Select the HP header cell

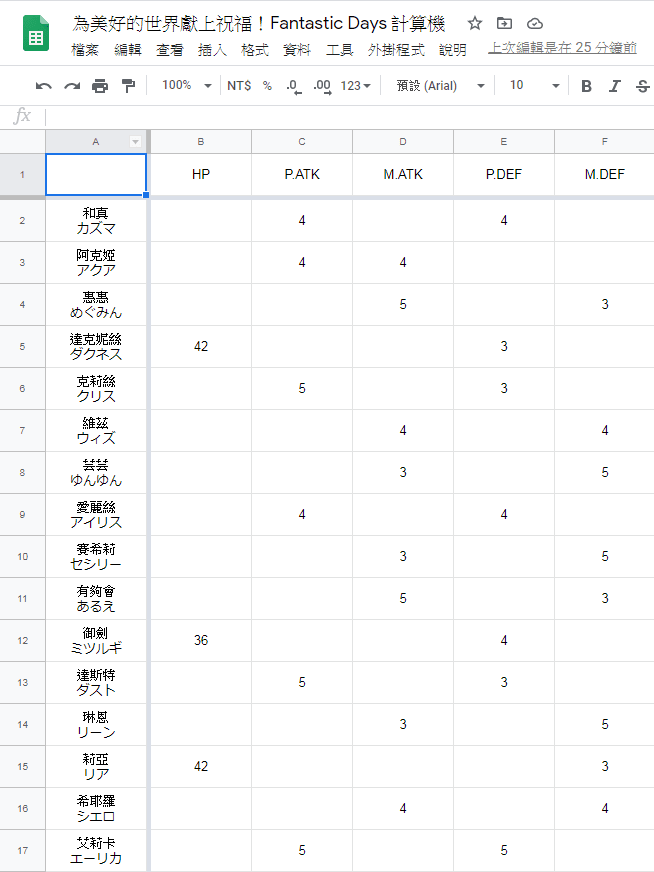201,175
